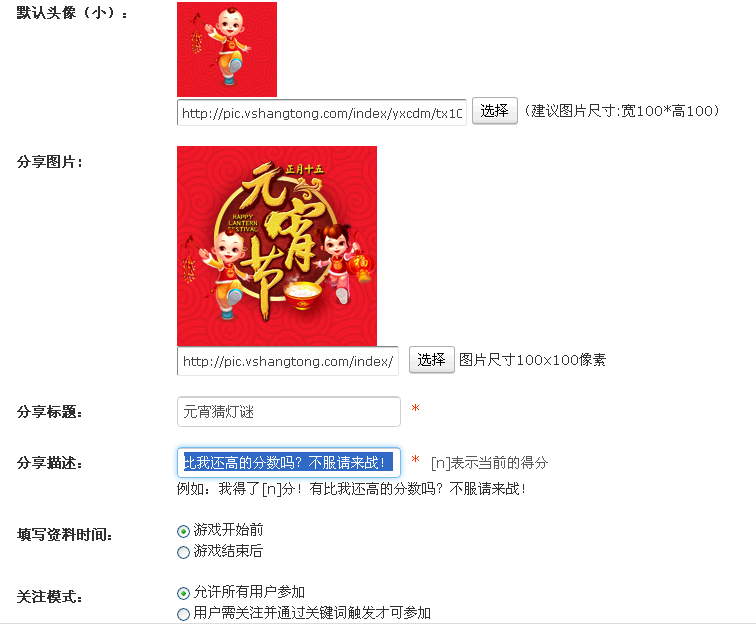The height and width of the screenshot is (625, 756).
Task: Focus the default avatar URL field
Action: (322, 112)
